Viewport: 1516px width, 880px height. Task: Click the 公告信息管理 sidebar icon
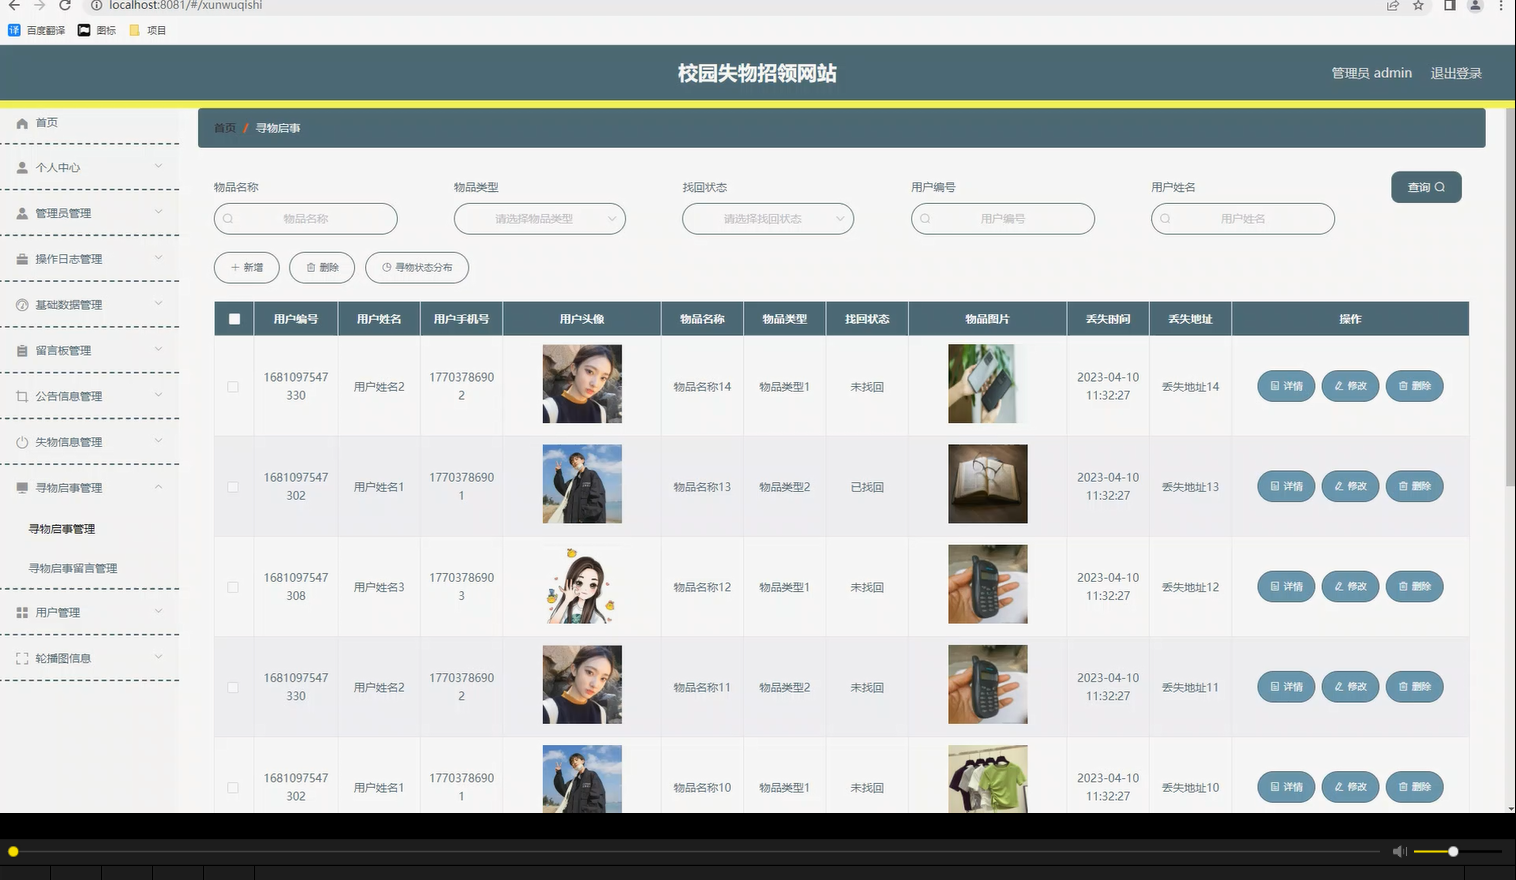pyautogui.click(x=22, y=397)
